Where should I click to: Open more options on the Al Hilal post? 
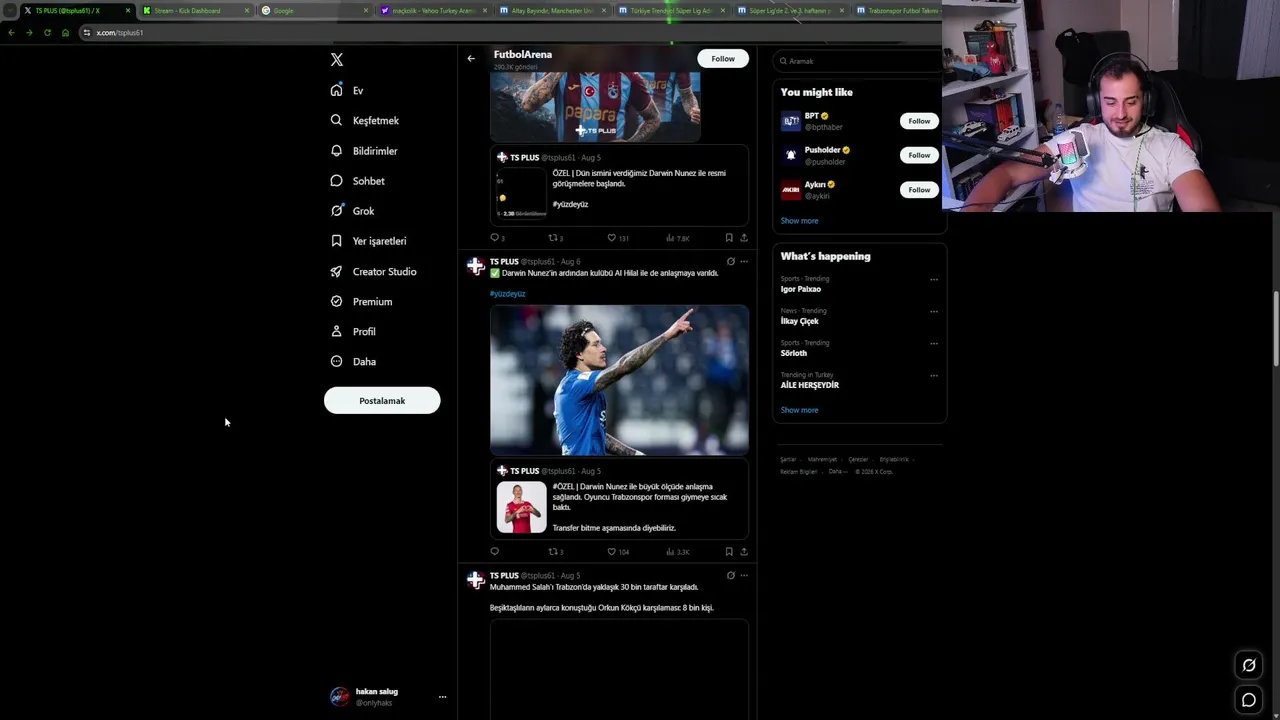[x=744, y=262]
